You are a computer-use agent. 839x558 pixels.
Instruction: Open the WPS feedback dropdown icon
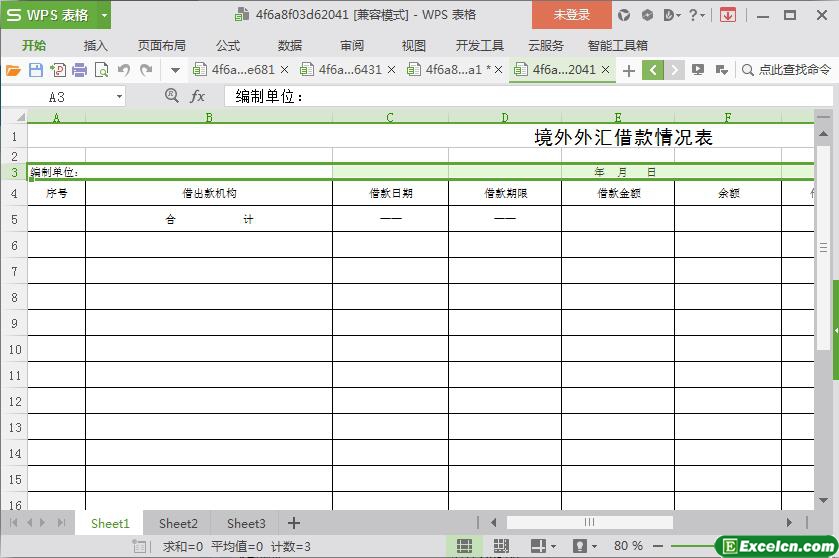click(x=672, y=15)
